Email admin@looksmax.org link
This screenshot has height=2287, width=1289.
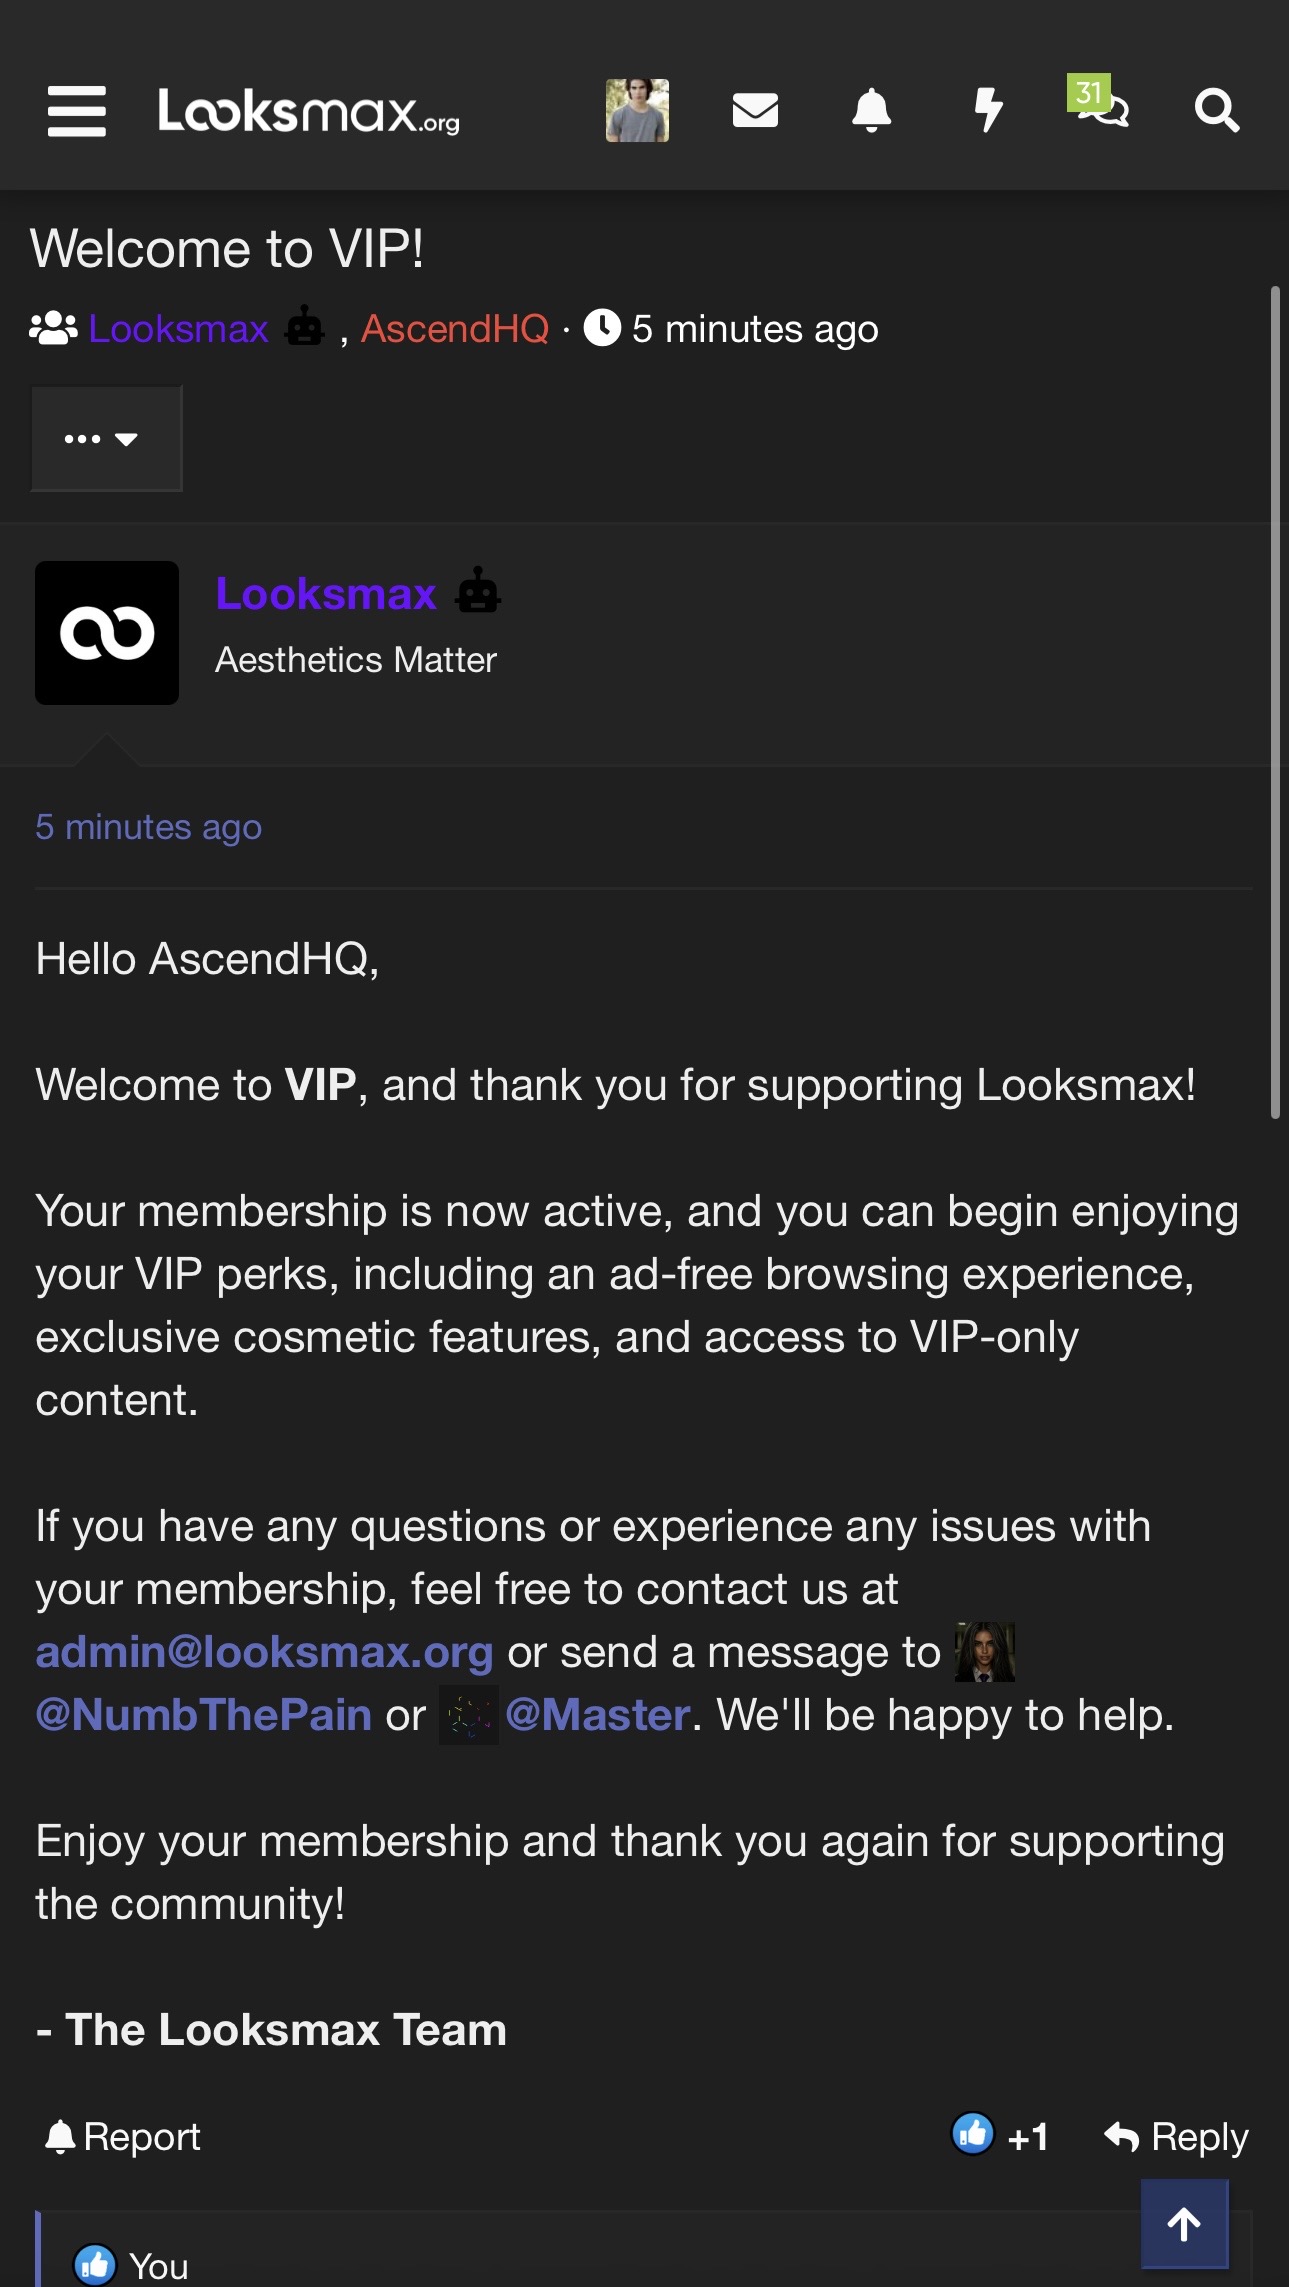[265, 1652]
